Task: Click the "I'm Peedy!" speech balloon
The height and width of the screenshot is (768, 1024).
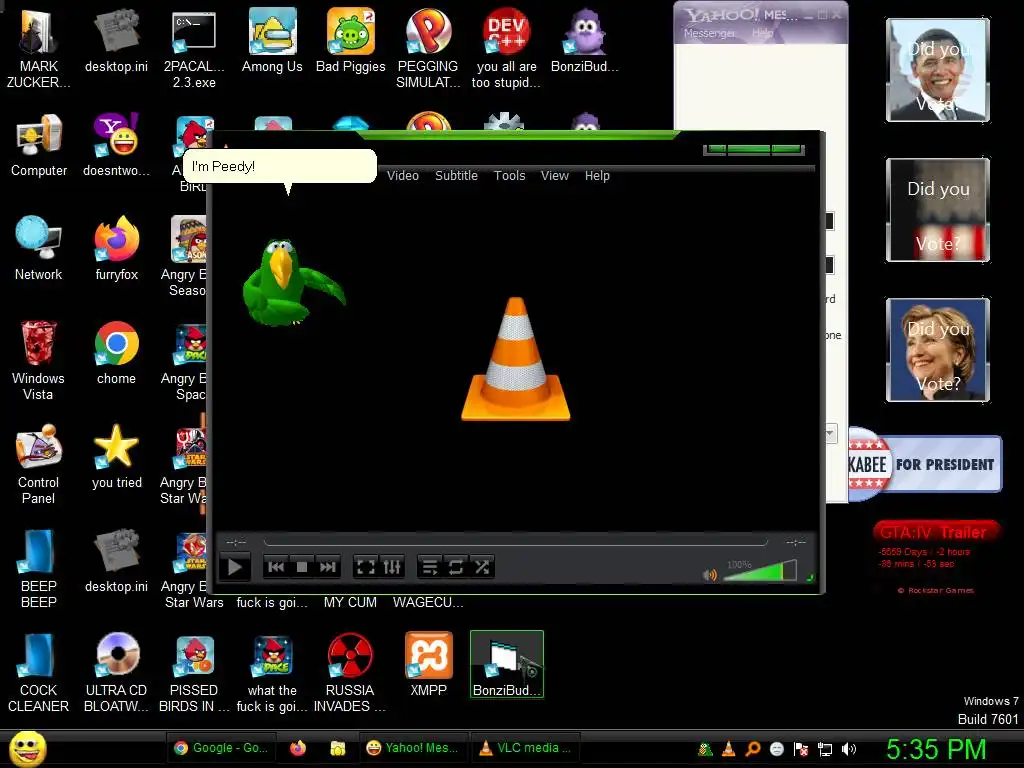Action: coord(280,166)
